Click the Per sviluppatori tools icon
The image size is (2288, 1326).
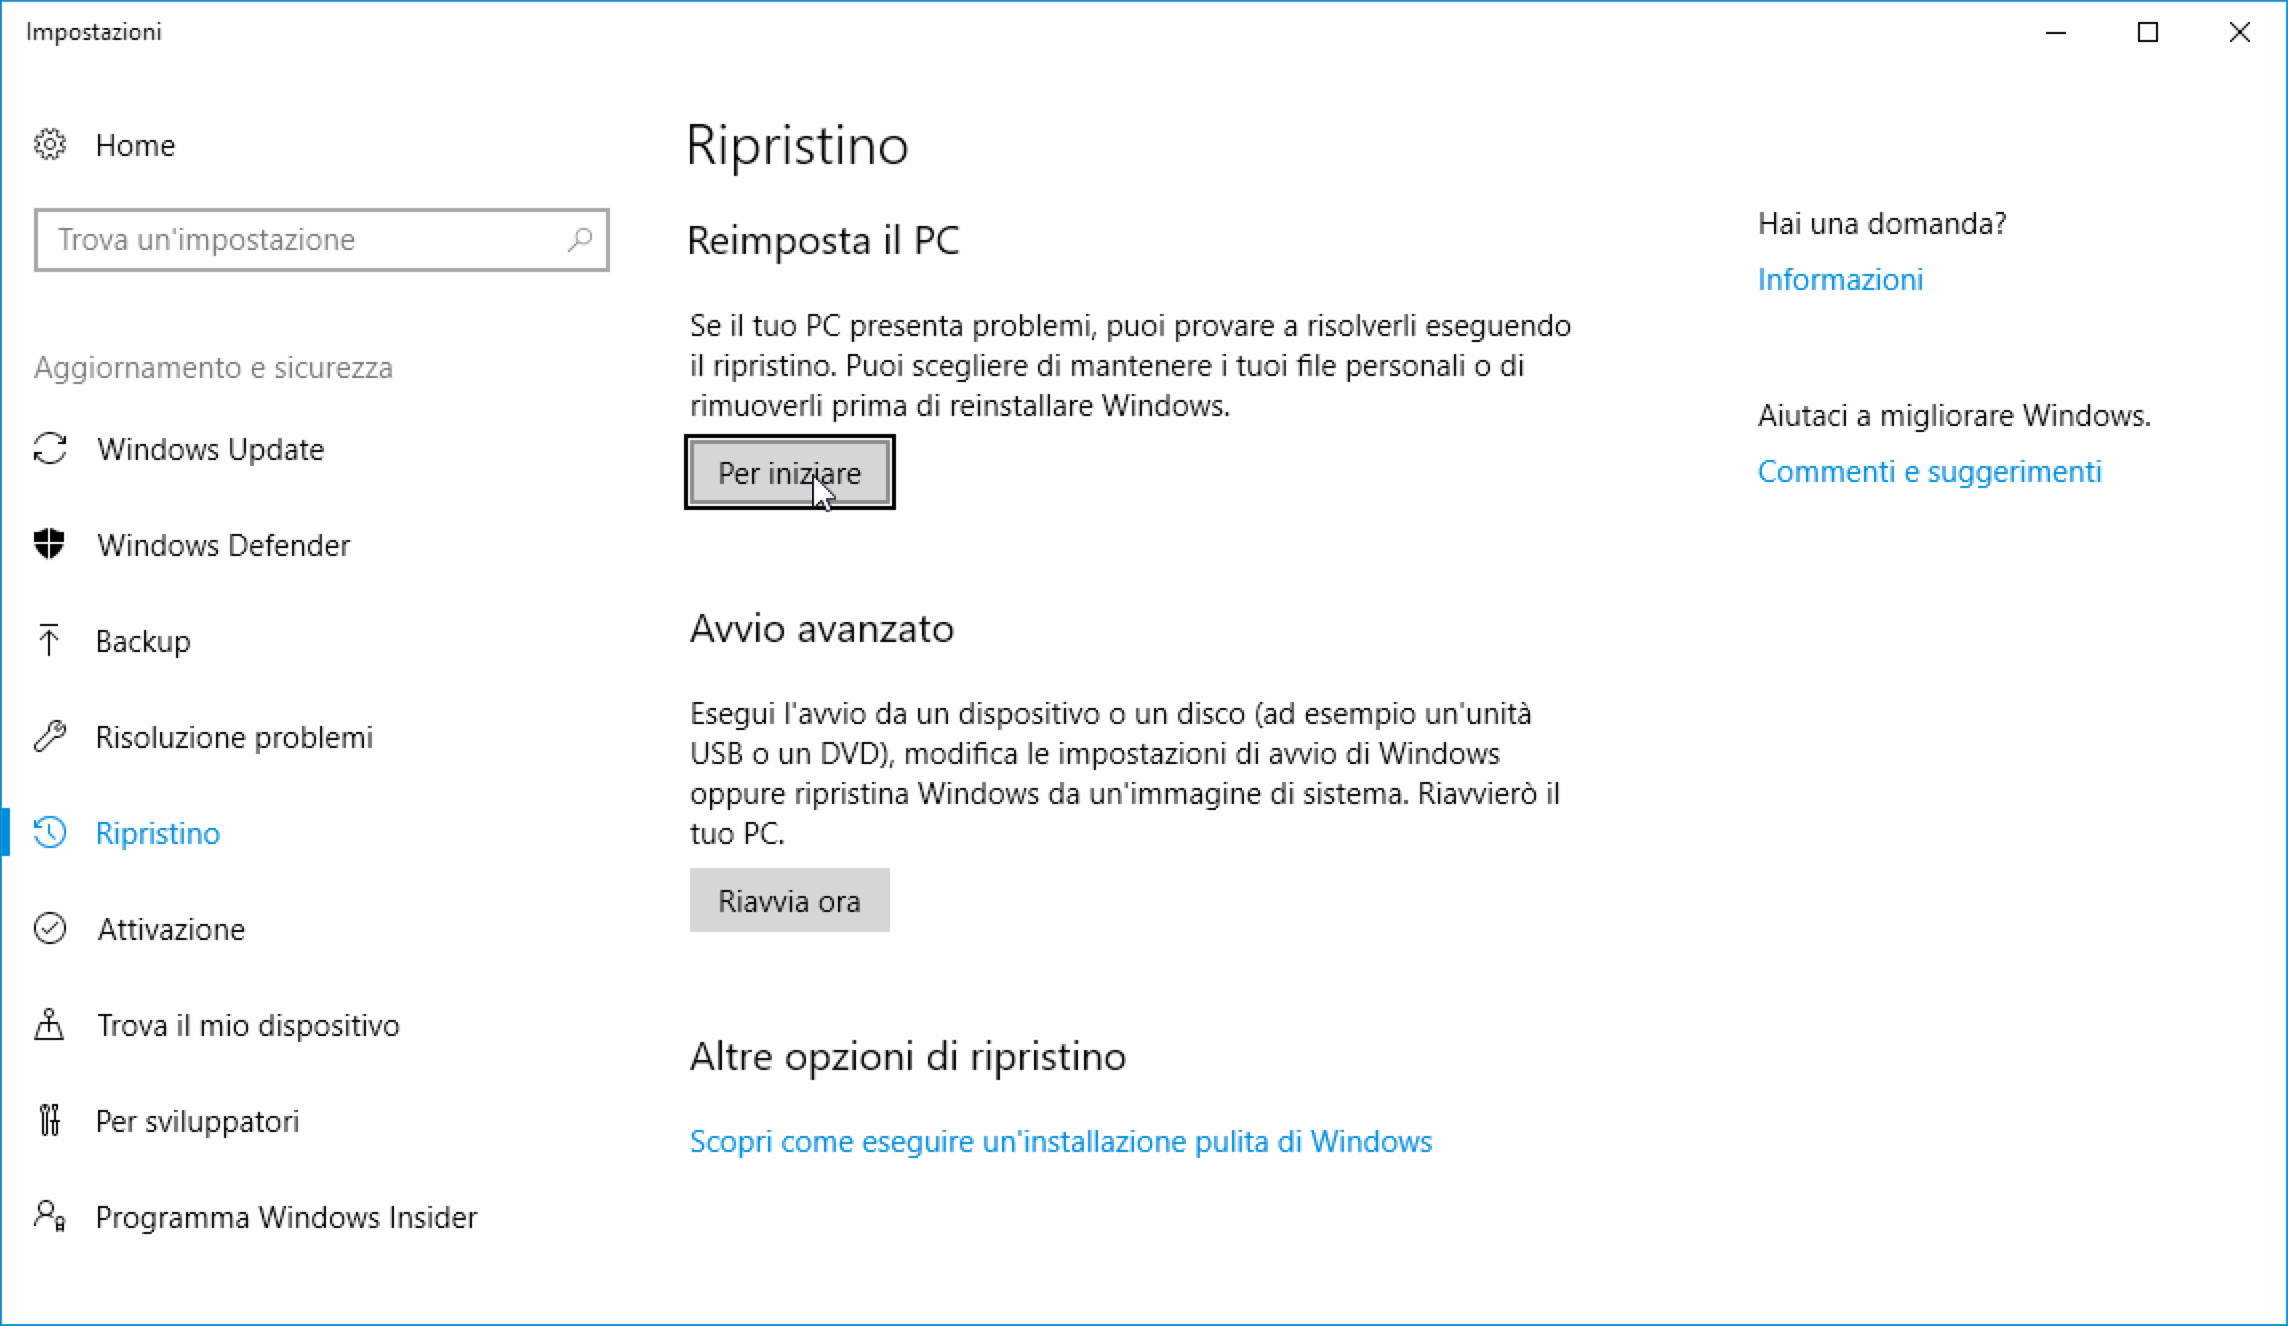tap(49, 1121)
